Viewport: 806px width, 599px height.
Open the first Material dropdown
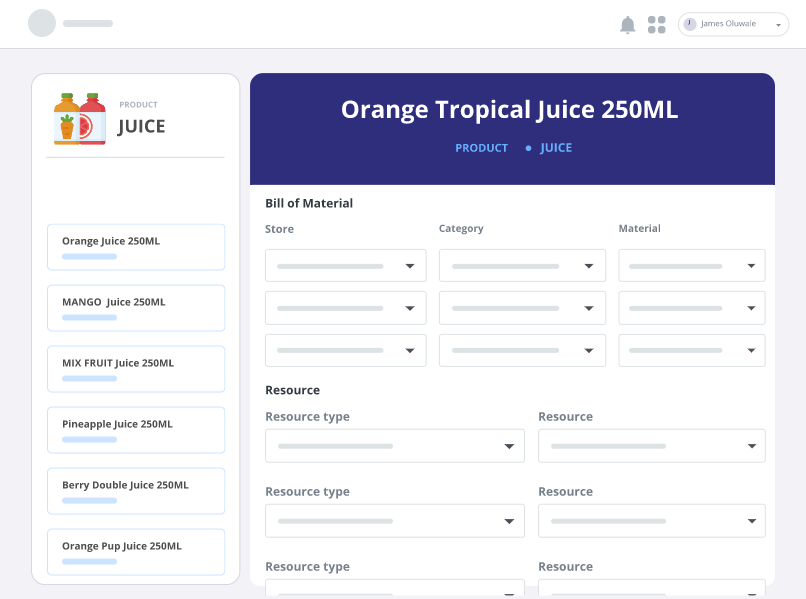tap(691, 266)
